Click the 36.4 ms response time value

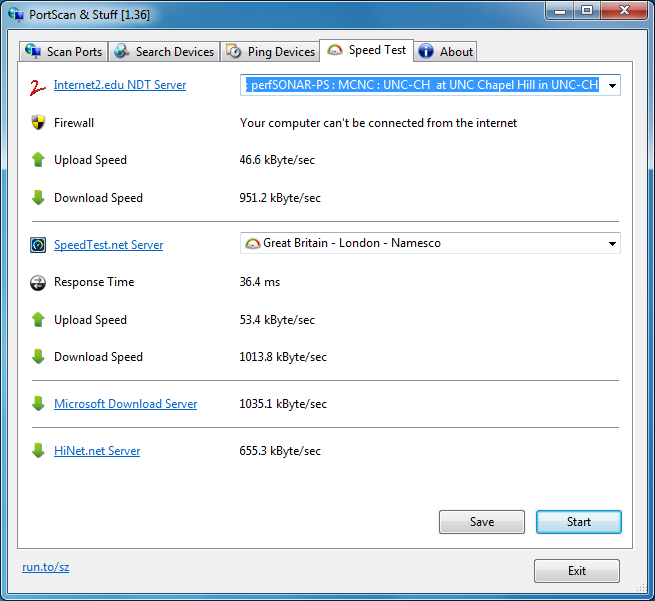(x=259, y=282)
